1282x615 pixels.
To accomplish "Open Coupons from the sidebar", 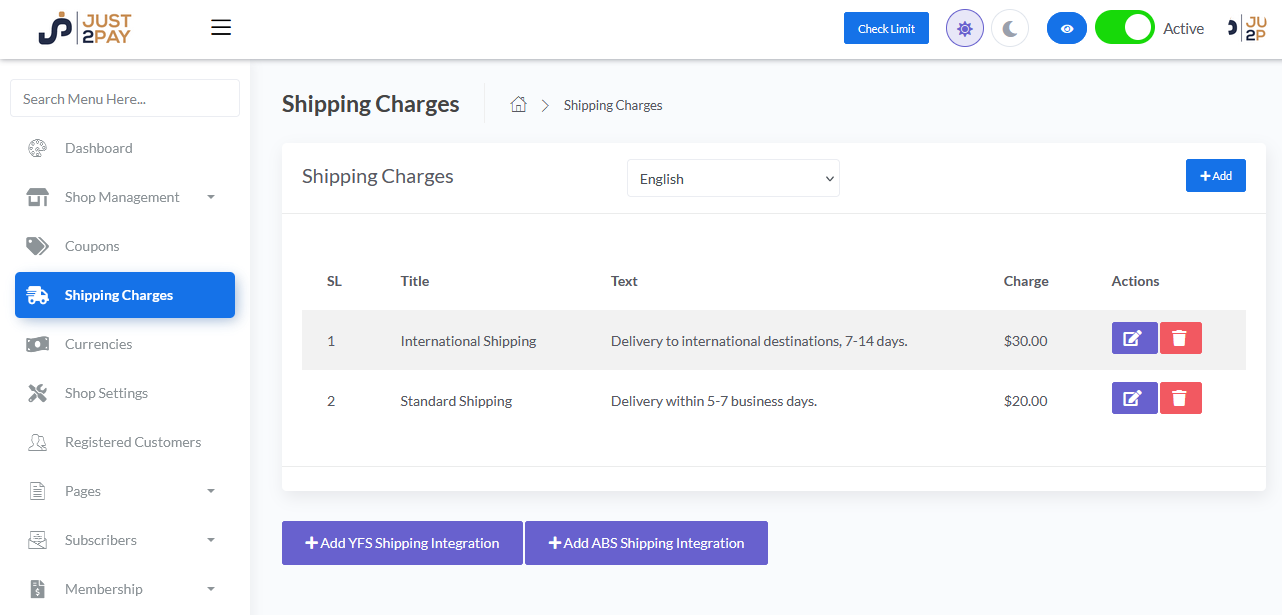I will tap(92, 246).
